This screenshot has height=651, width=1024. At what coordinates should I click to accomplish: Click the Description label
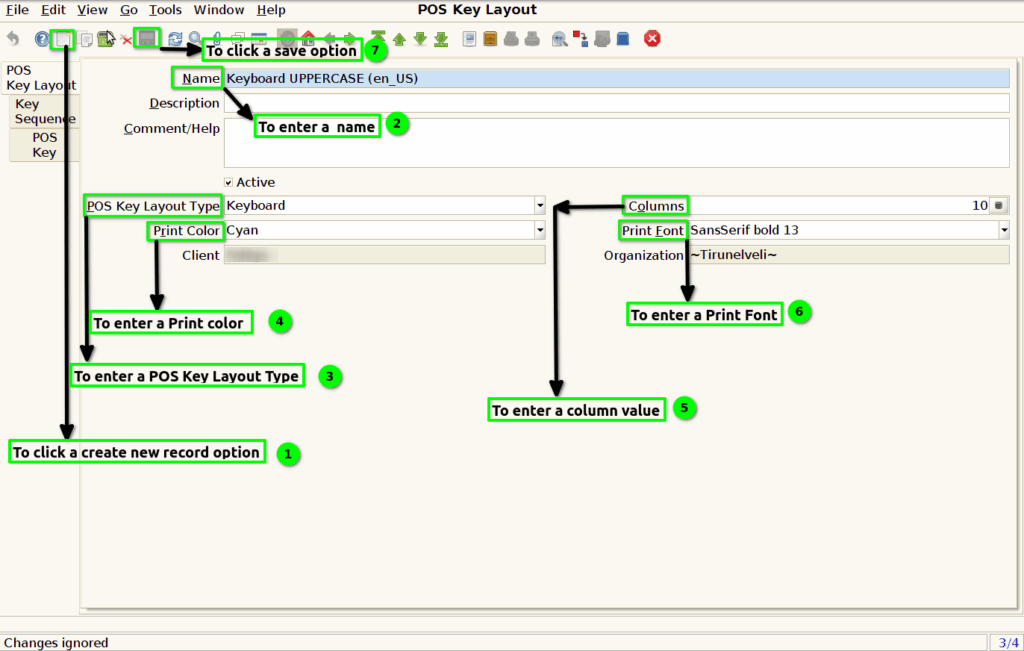click(184, 103)
